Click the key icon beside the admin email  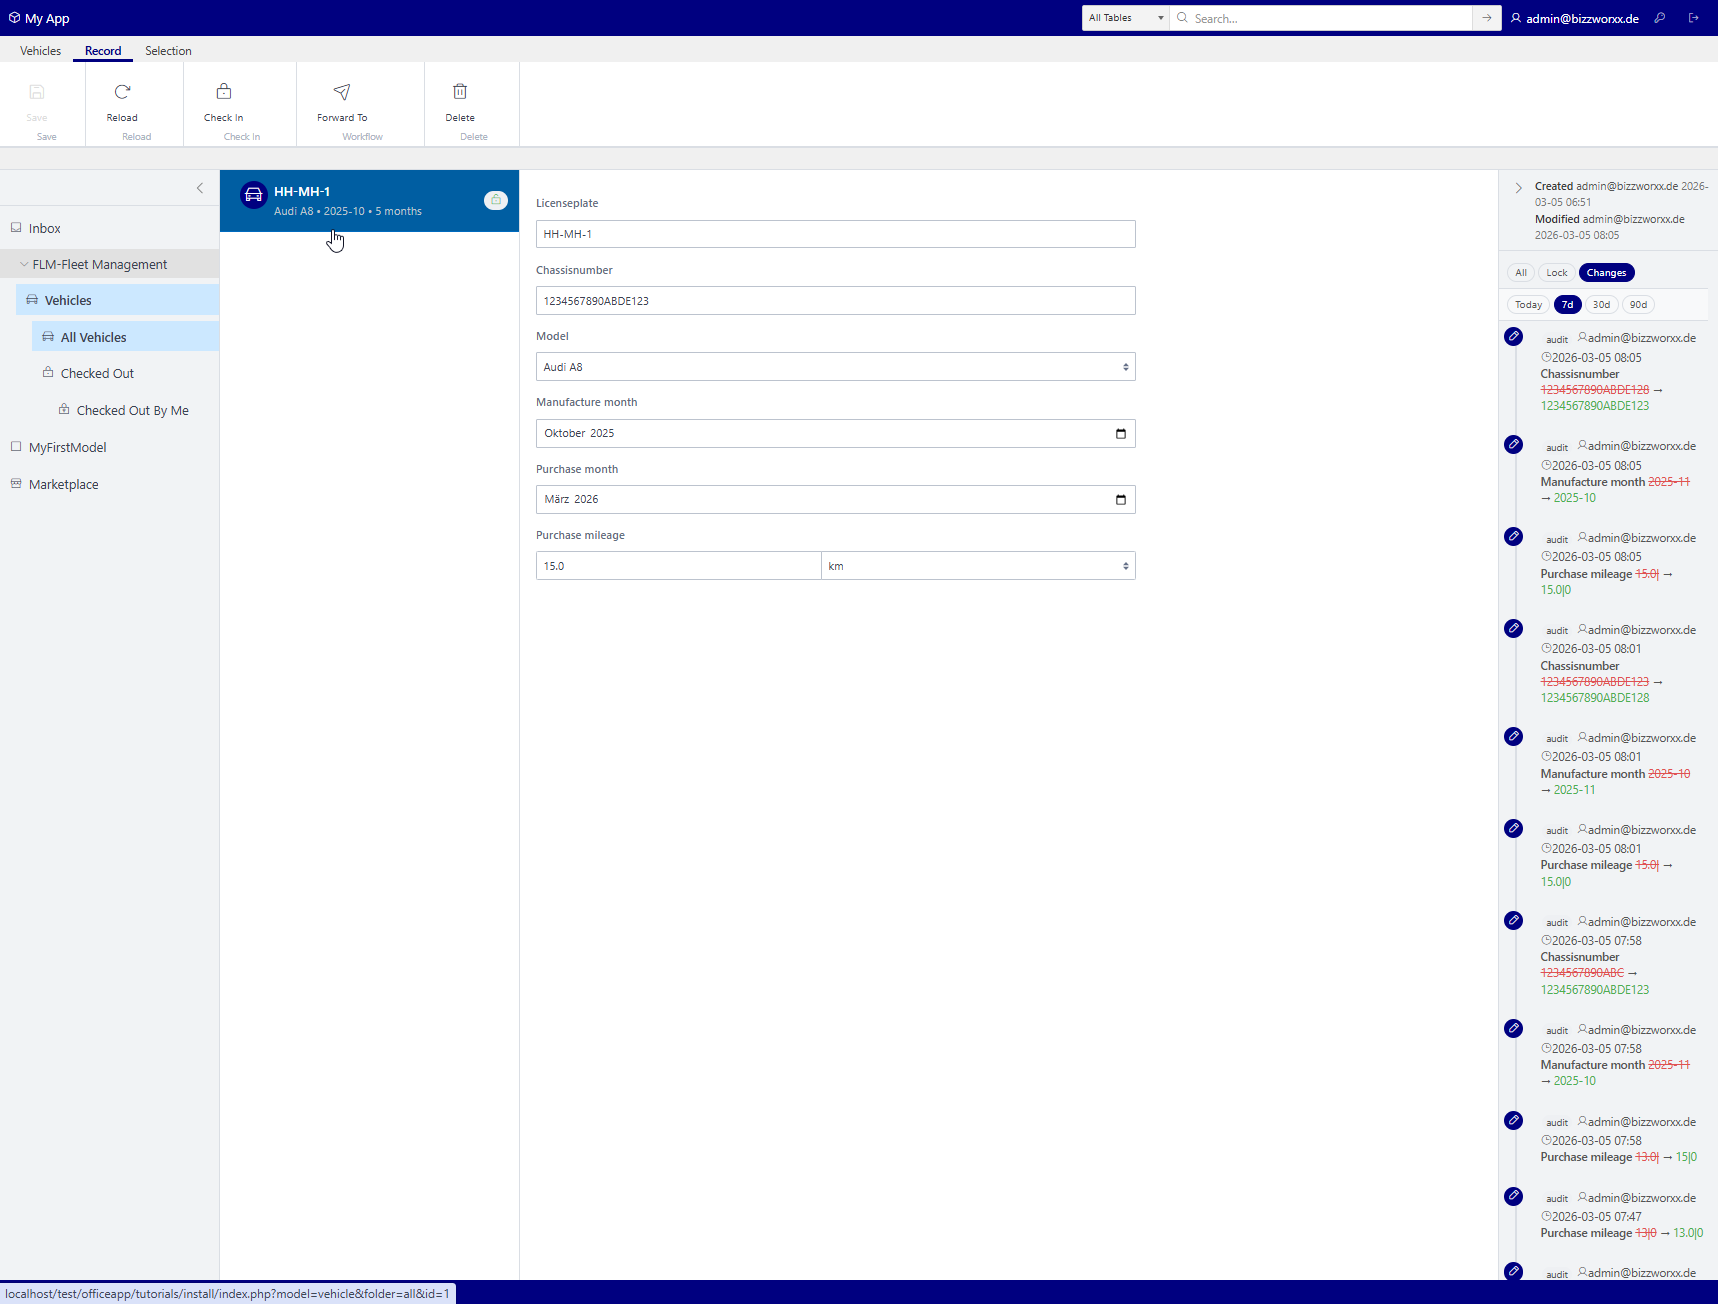tap(1660, 18)
